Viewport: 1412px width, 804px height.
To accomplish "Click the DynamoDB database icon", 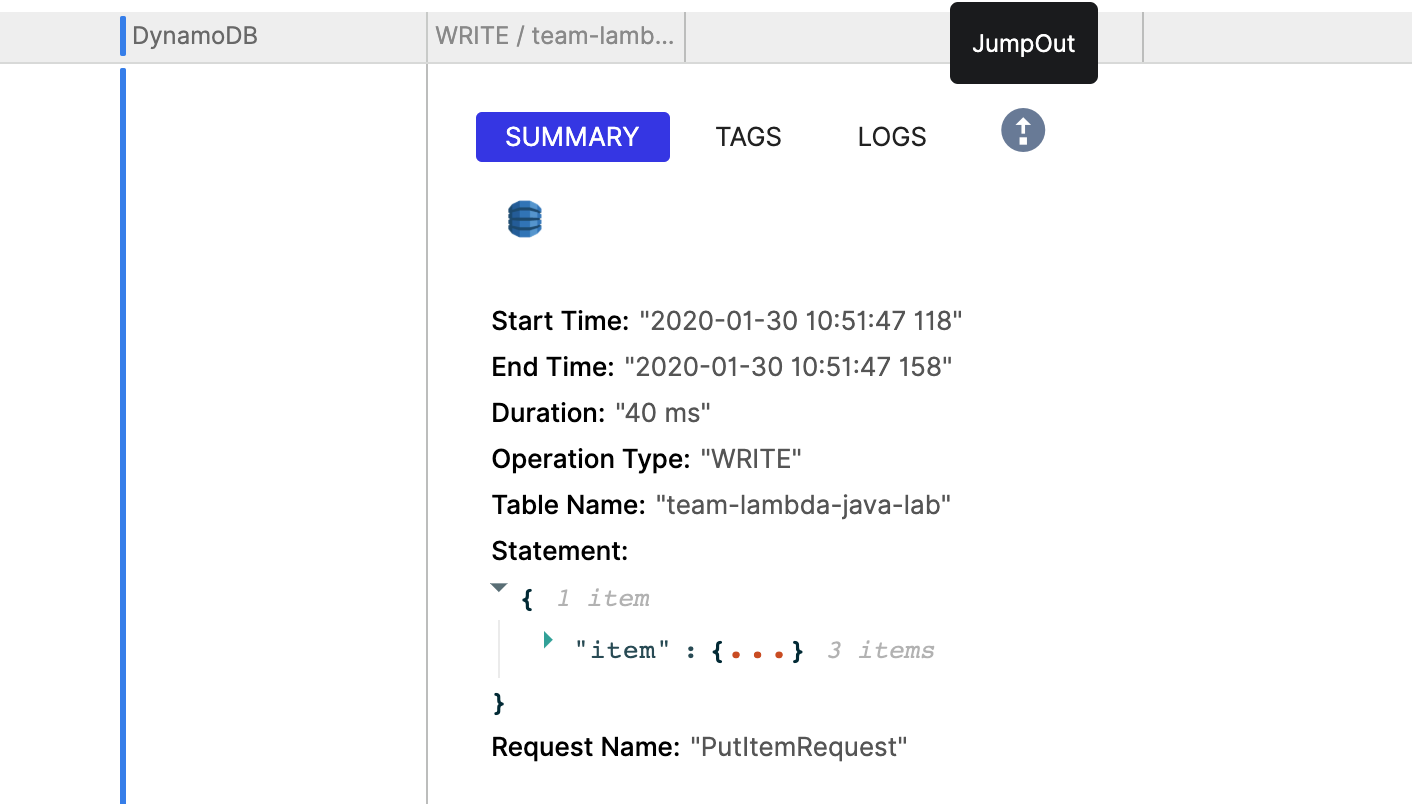I will (x=524, y=219).
